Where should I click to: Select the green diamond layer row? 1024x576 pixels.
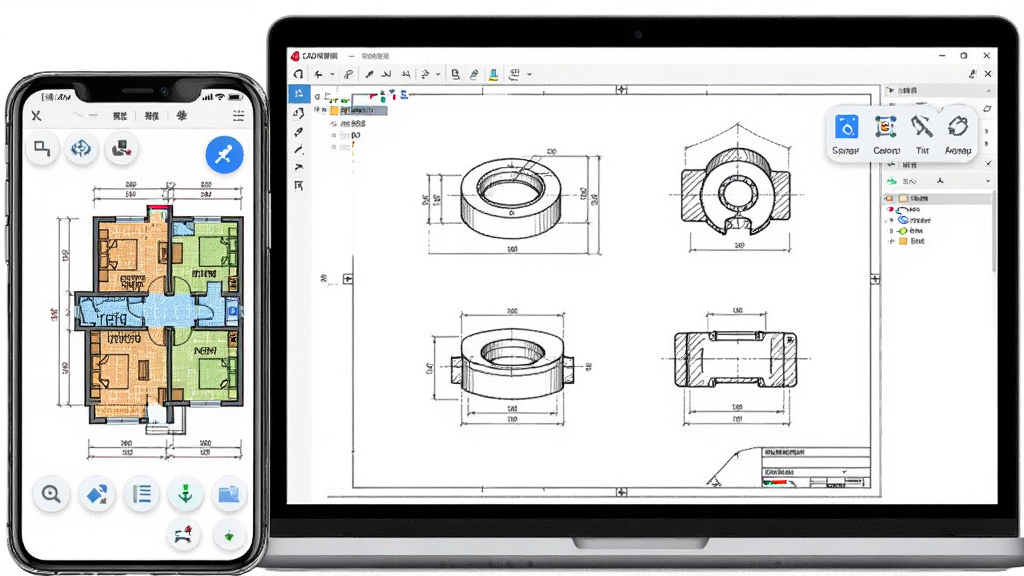pos(910,231)
